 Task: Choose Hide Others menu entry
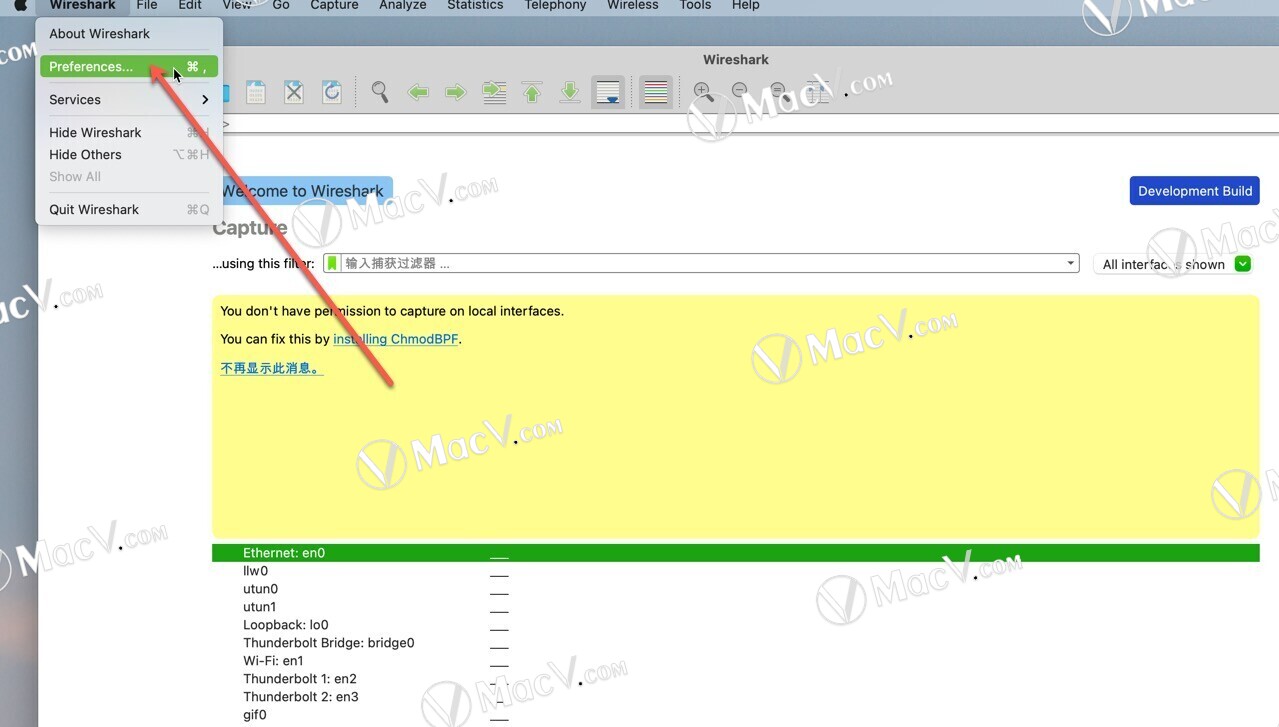(129, 154)
